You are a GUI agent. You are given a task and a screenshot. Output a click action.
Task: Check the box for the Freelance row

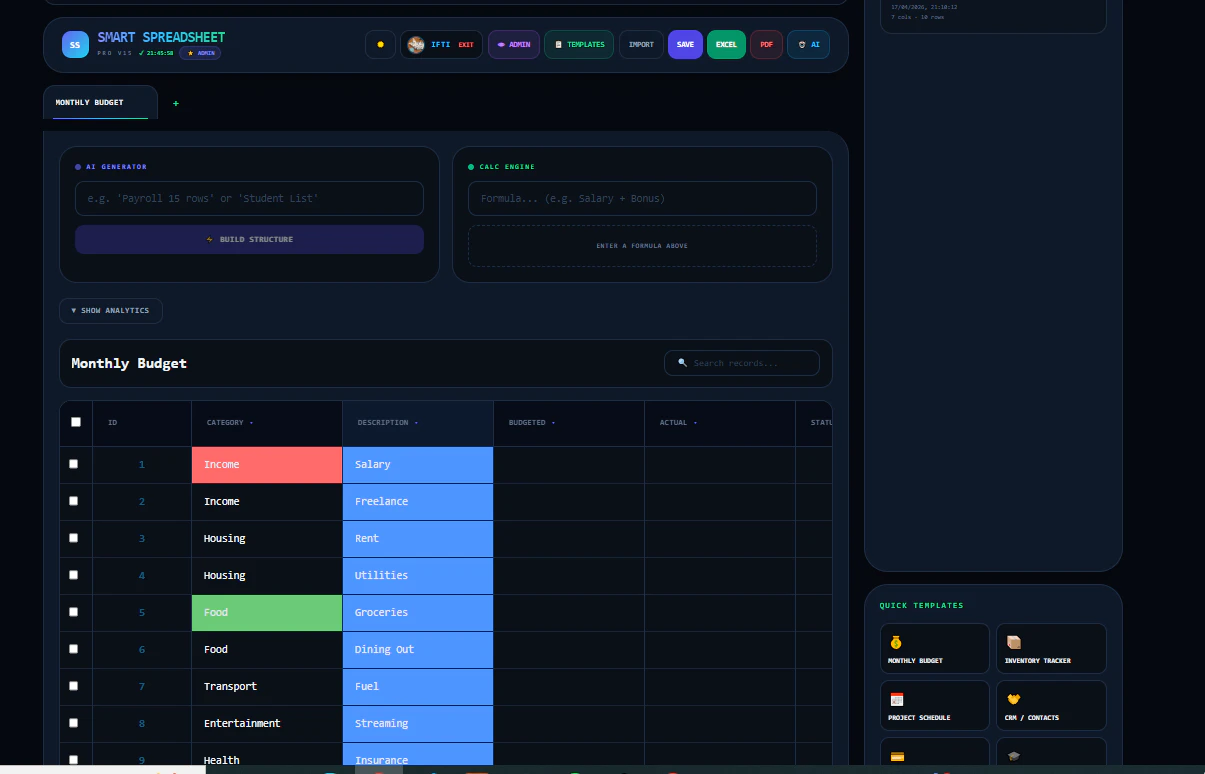(x=73, y=501)
